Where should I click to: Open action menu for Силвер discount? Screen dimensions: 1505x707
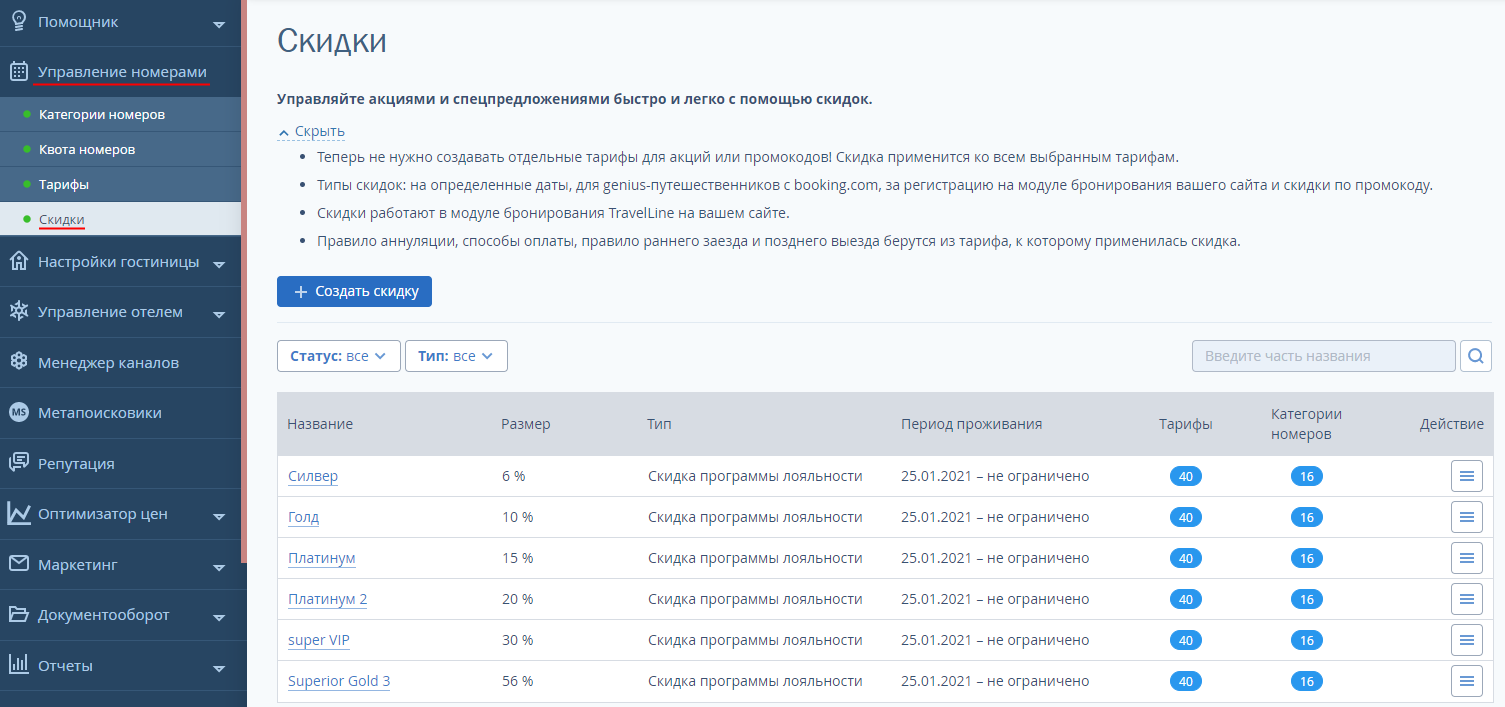tap(1466, 476)
